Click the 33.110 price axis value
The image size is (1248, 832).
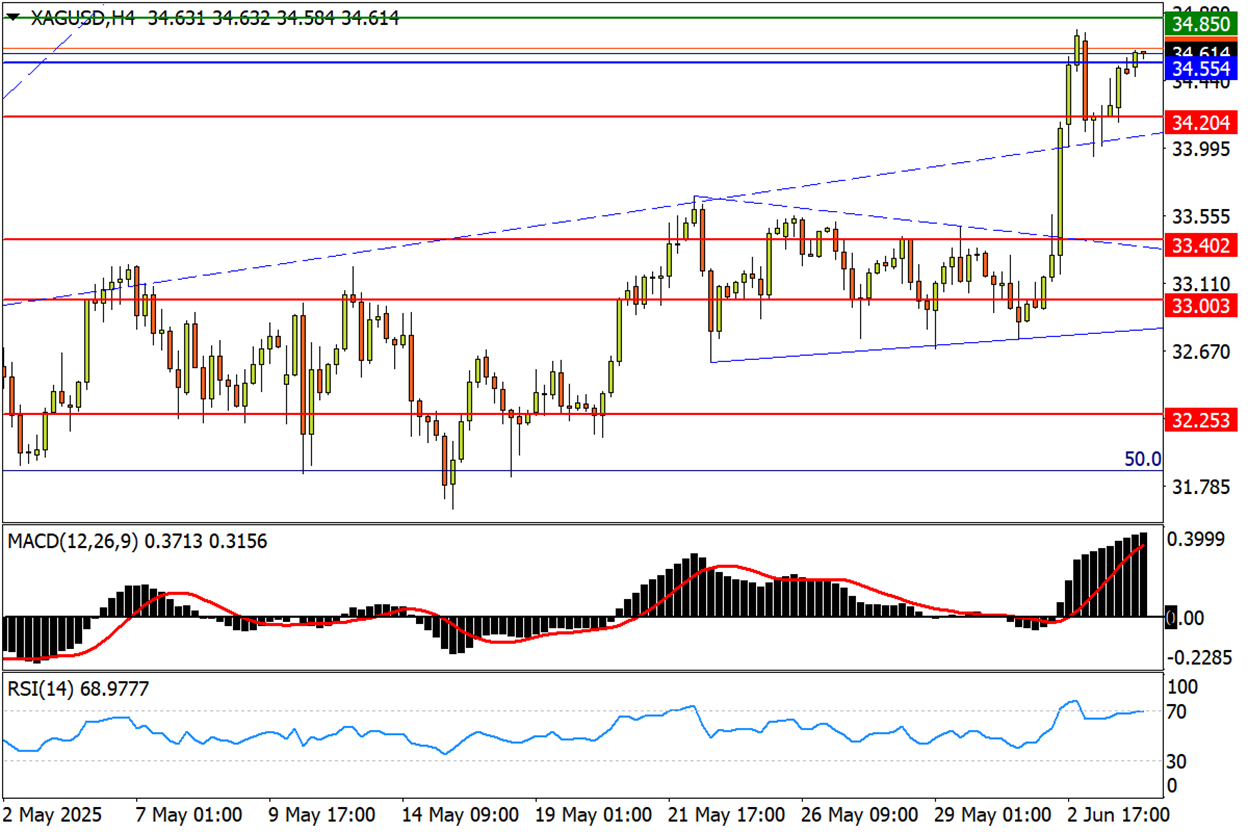pos(1200,284)
